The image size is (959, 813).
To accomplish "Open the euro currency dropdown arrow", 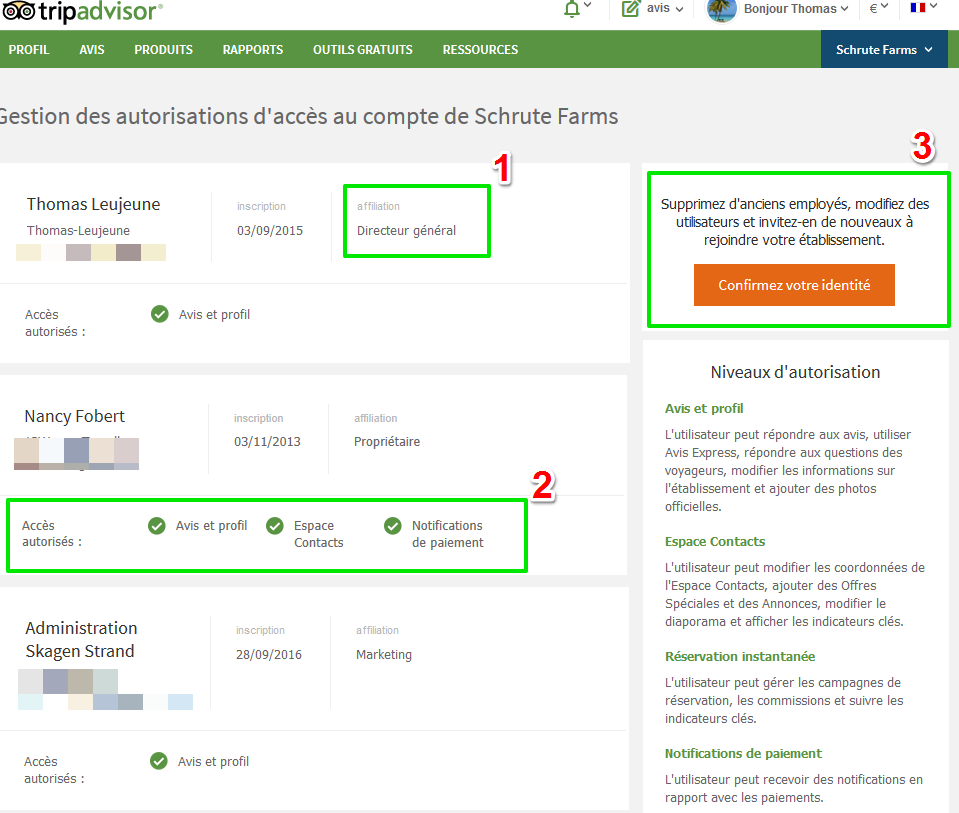I will tap(884, 6).
